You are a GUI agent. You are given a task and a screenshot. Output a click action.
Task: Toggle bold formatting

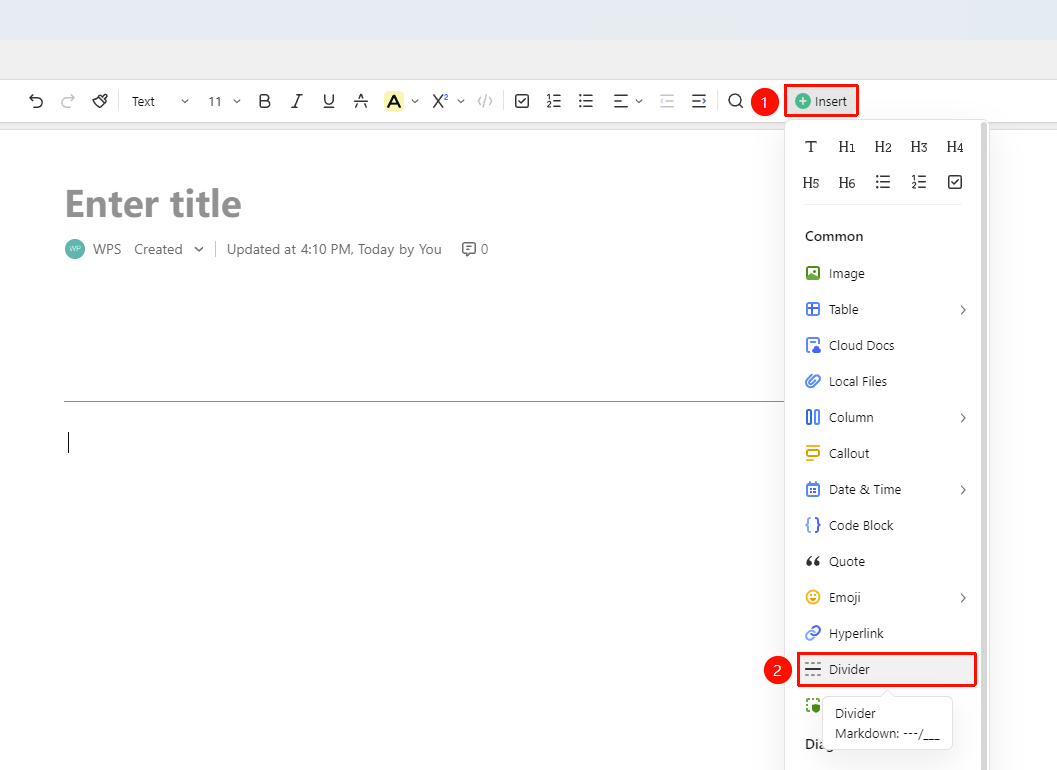click(x=264, y=101)
